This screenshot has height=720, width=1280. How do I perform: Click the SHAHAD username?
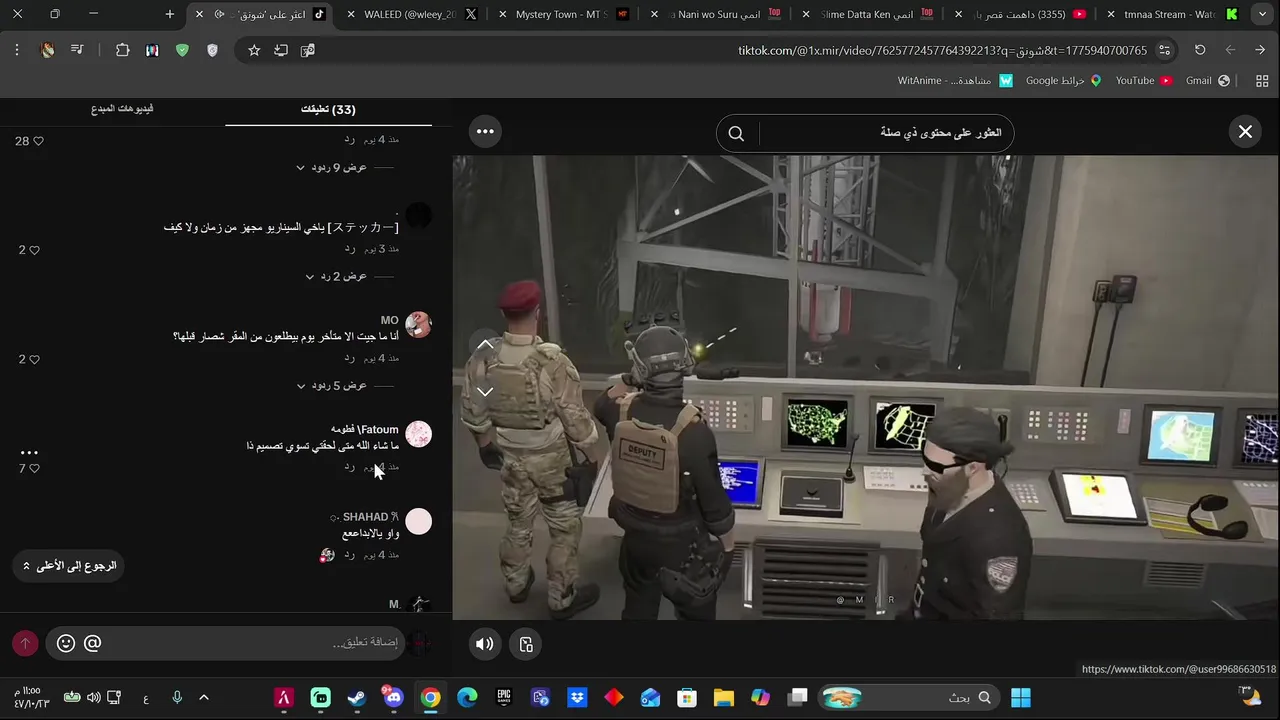(x=364, y=517)
